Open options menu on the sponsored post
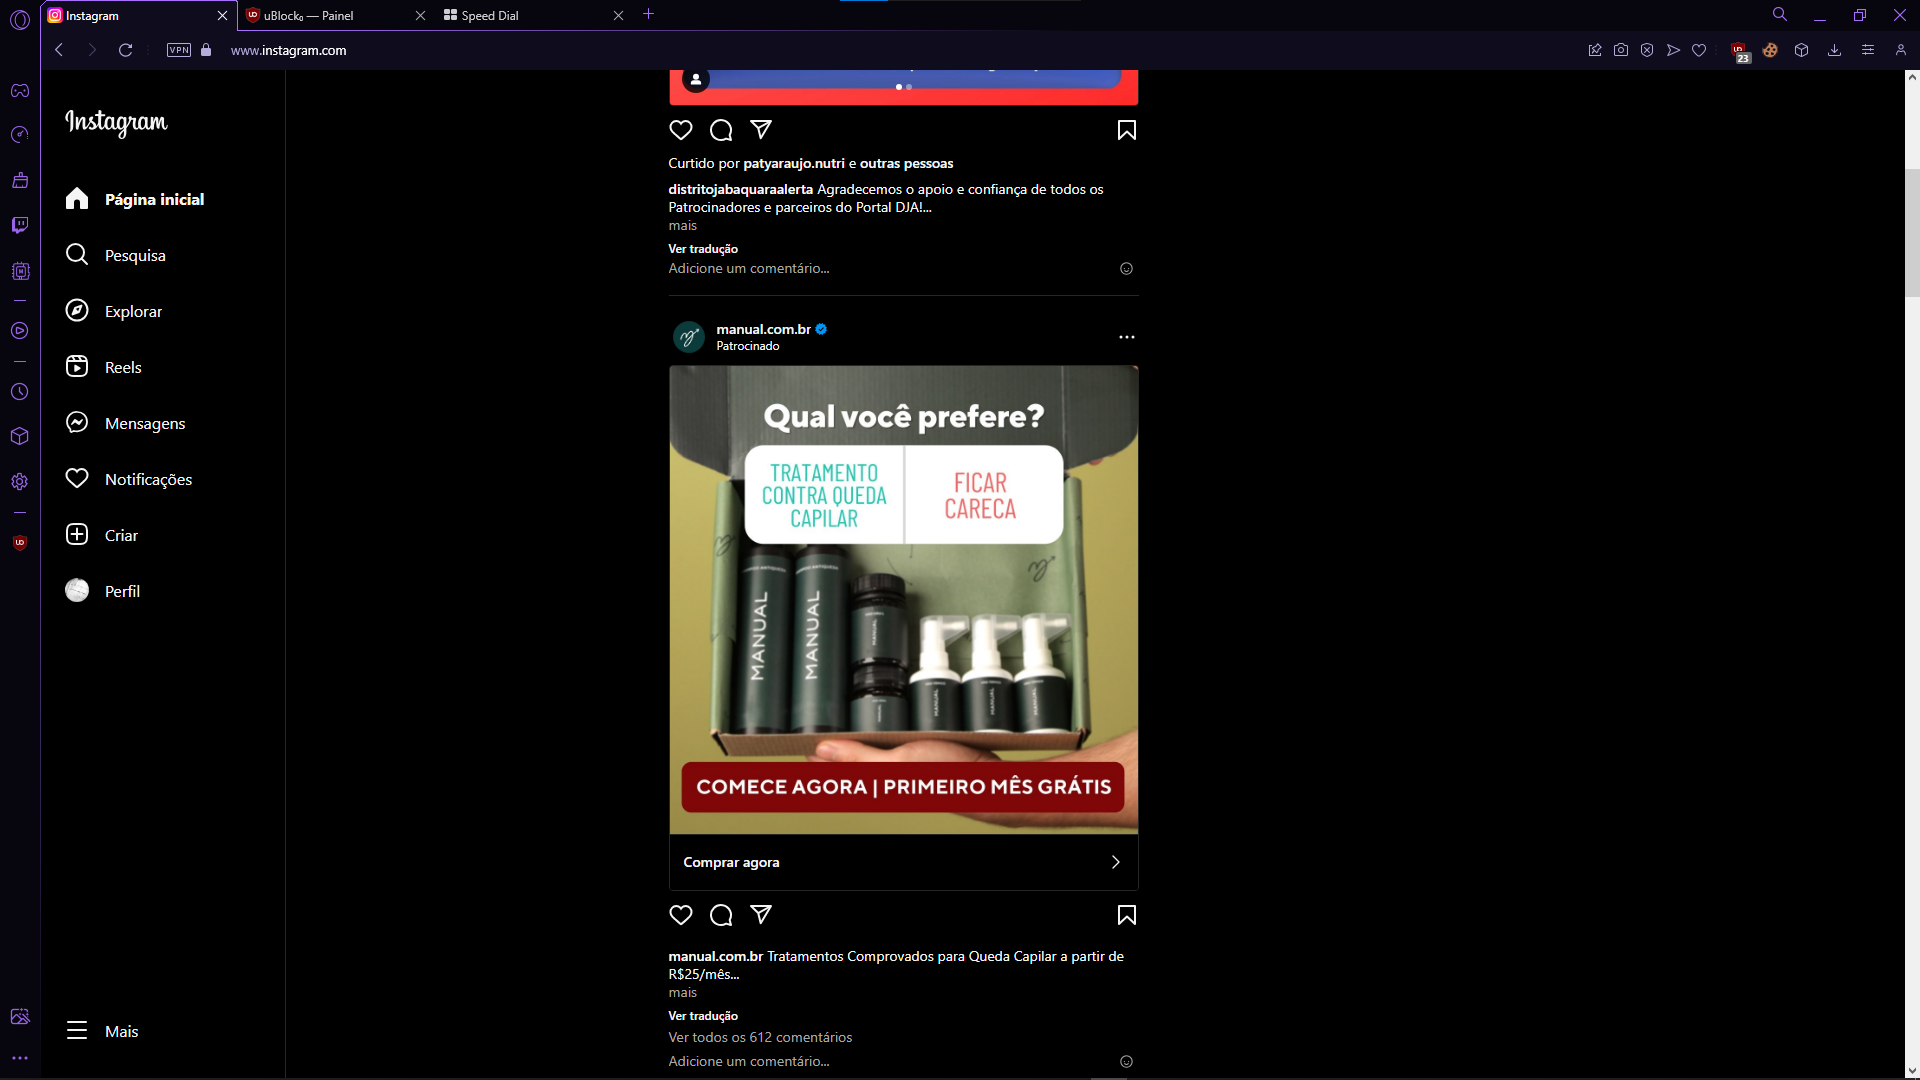The width and height of the screenshot is (1920, 1080). click(1127, 337)
